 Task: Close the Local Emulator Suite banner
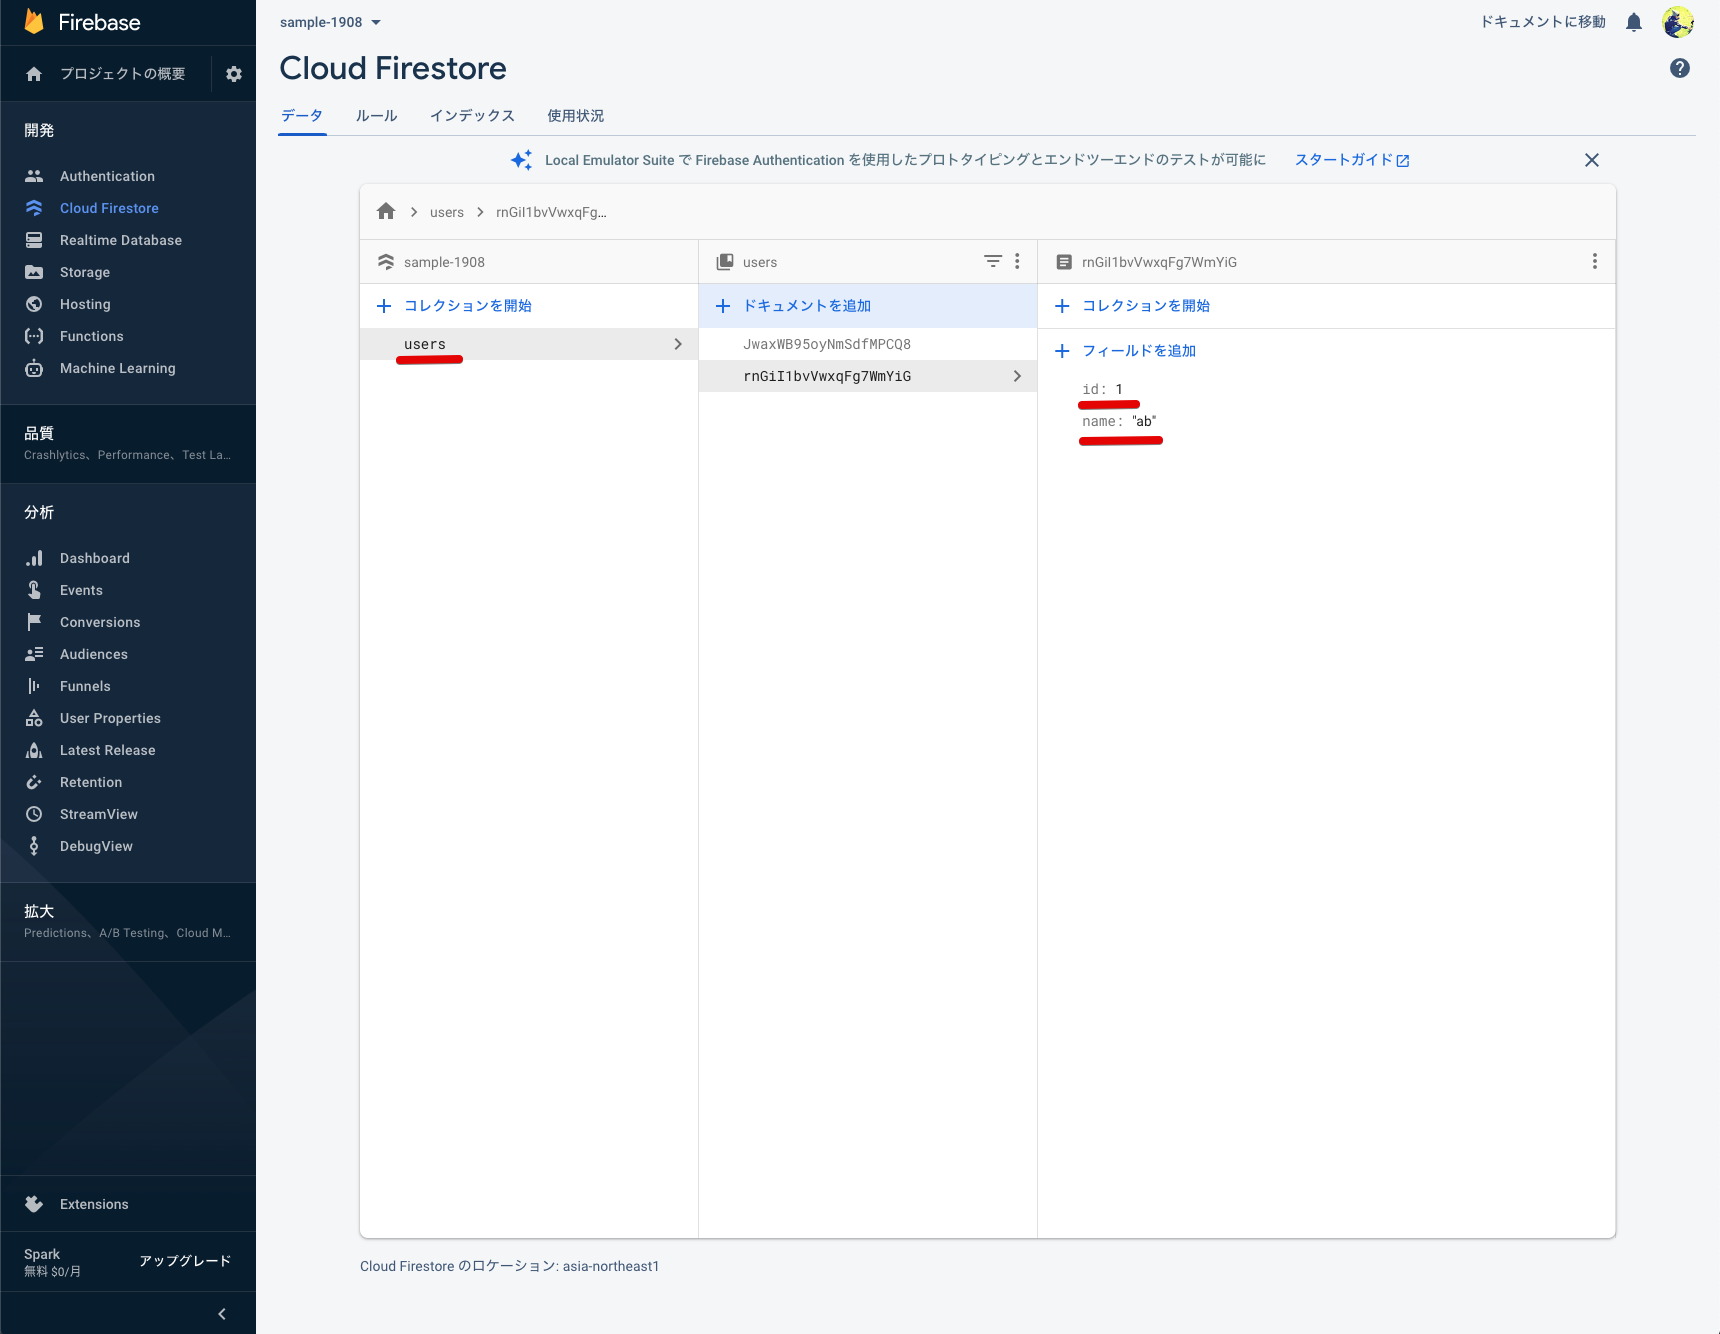[x=1592, y=160]
